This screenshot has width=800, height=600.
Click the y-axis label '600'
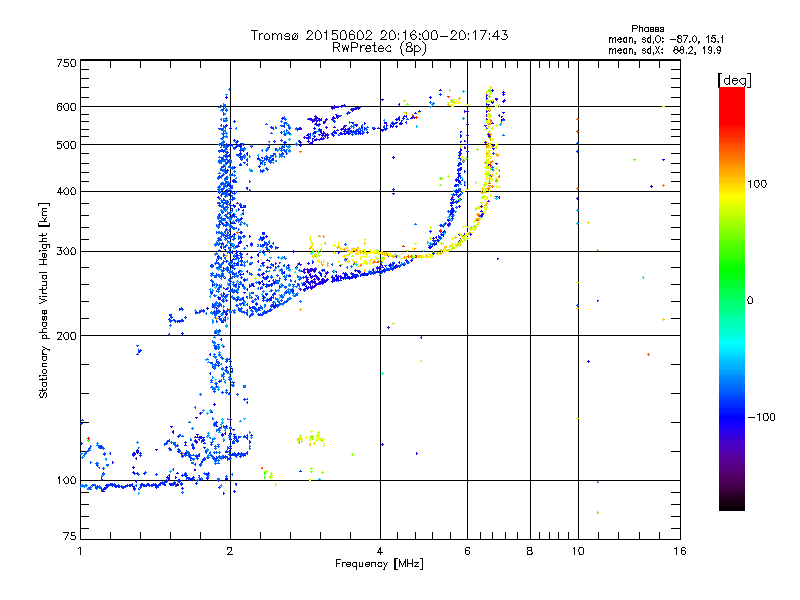click(66, 107)
